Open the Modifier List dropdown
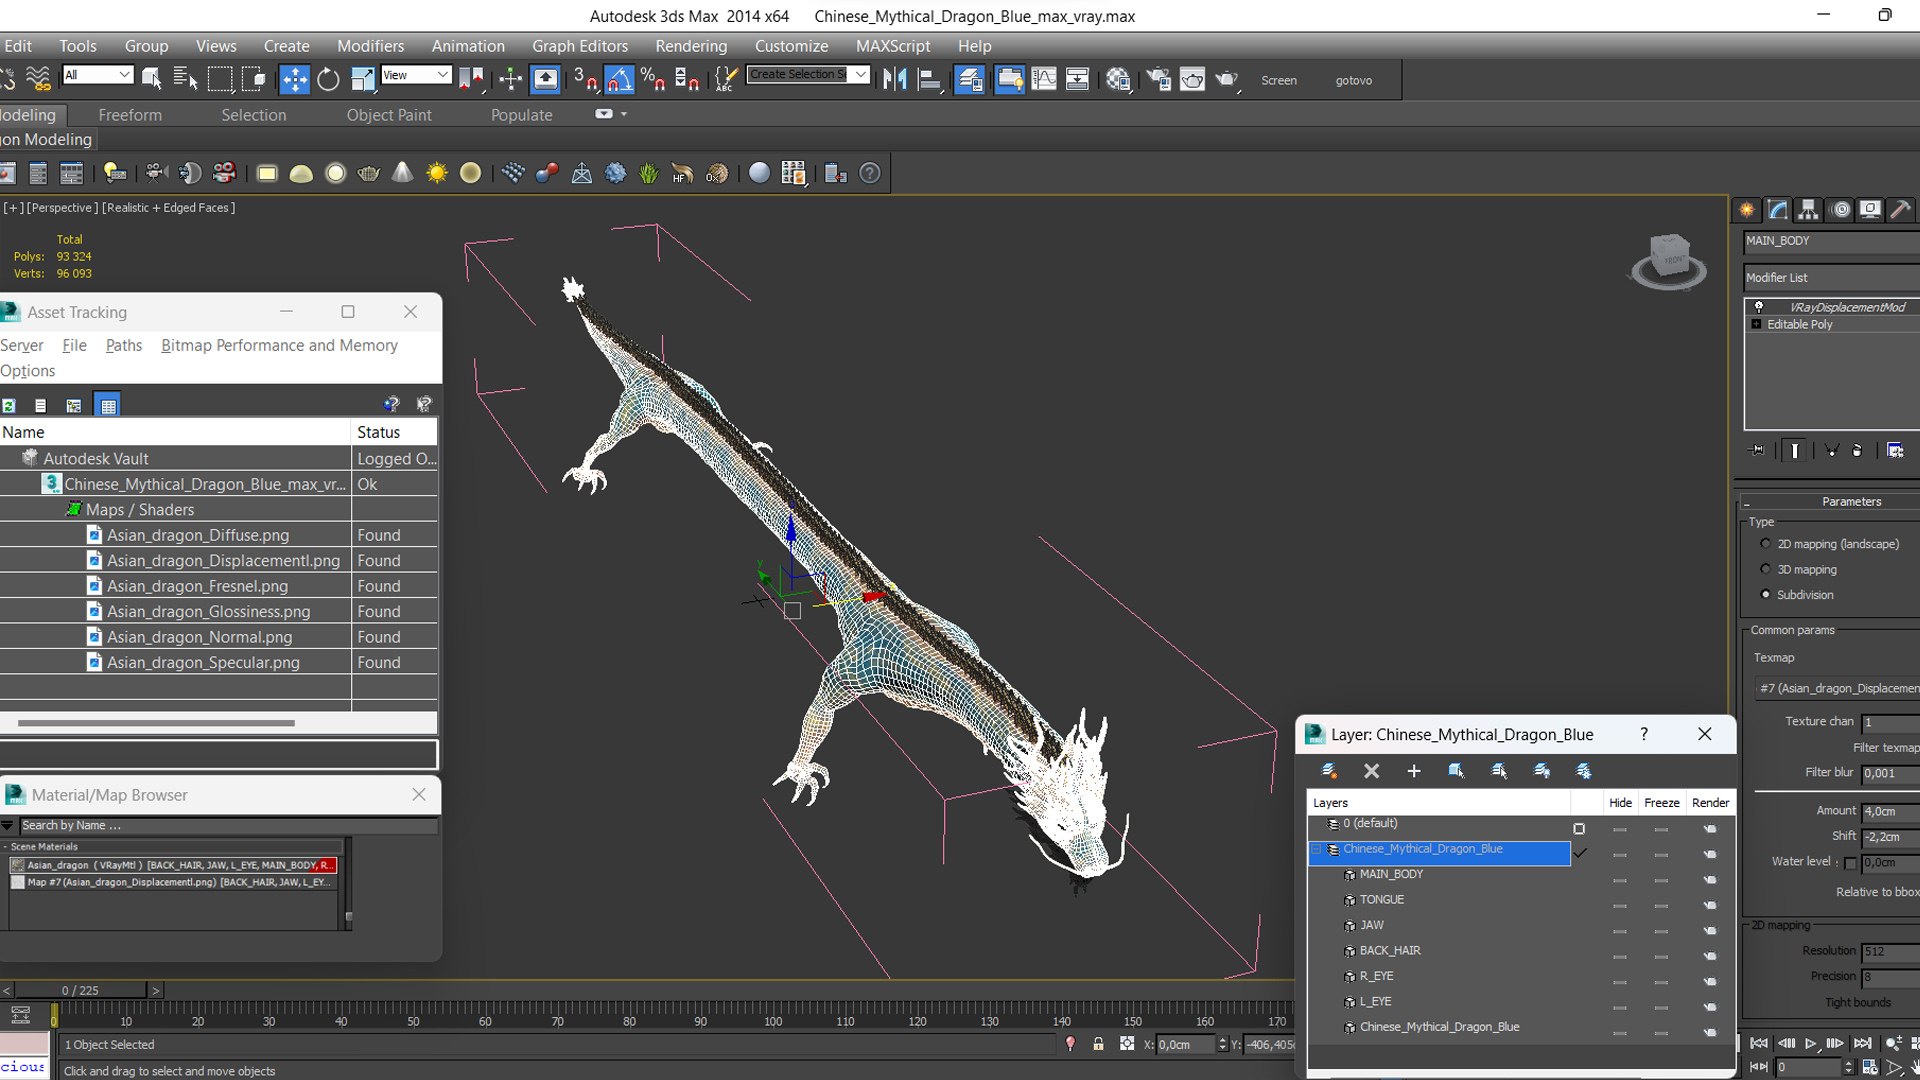 pos(1831,277)
